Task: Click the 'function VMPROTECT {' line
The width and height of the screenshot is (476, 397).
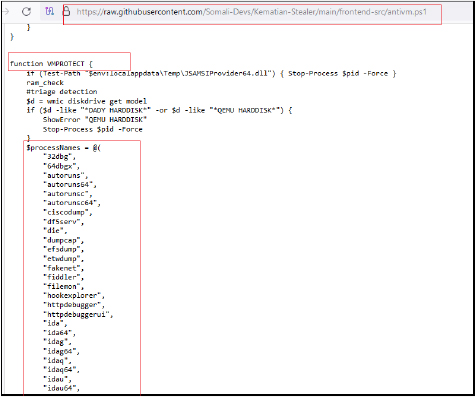Action: 51,64
